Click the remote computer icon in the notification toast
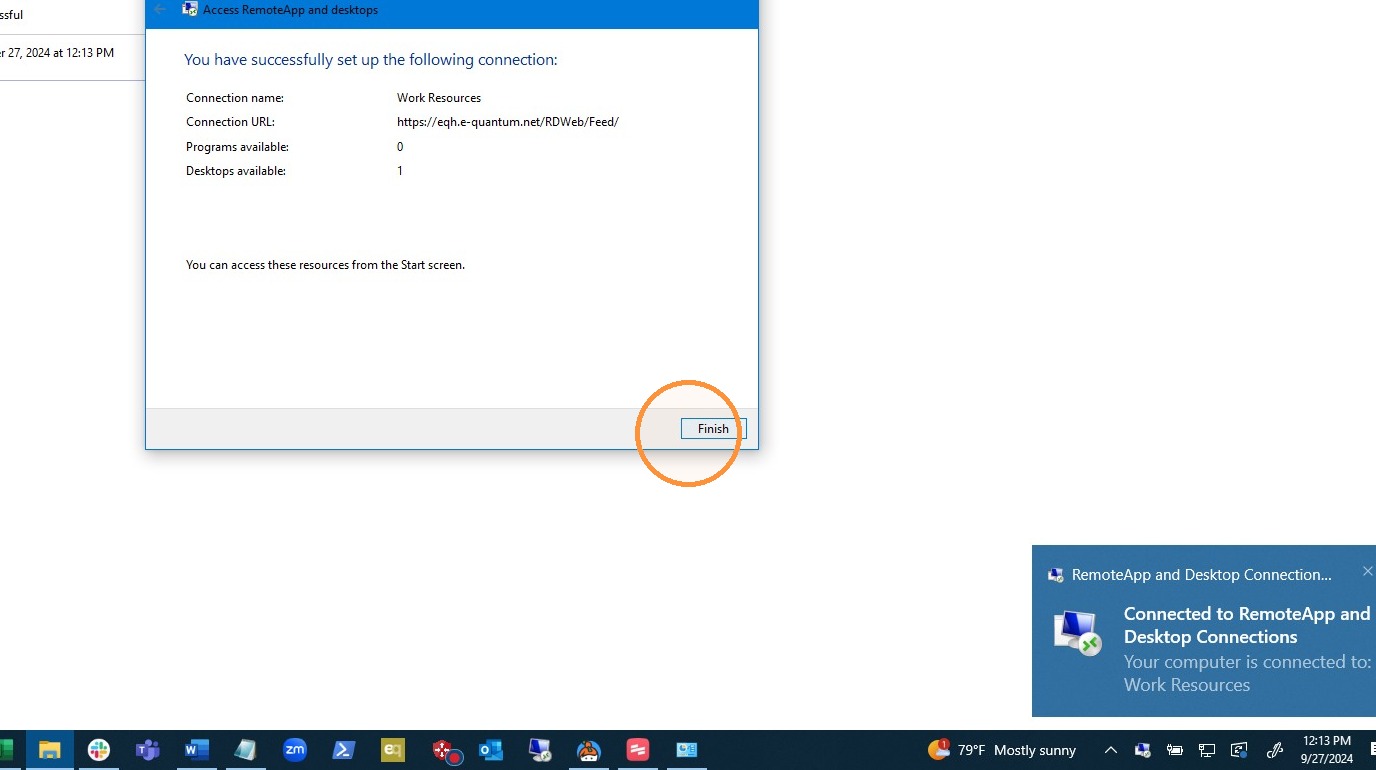The height and width of the screenshot is (770, 1376). (x=1077, y=633)
